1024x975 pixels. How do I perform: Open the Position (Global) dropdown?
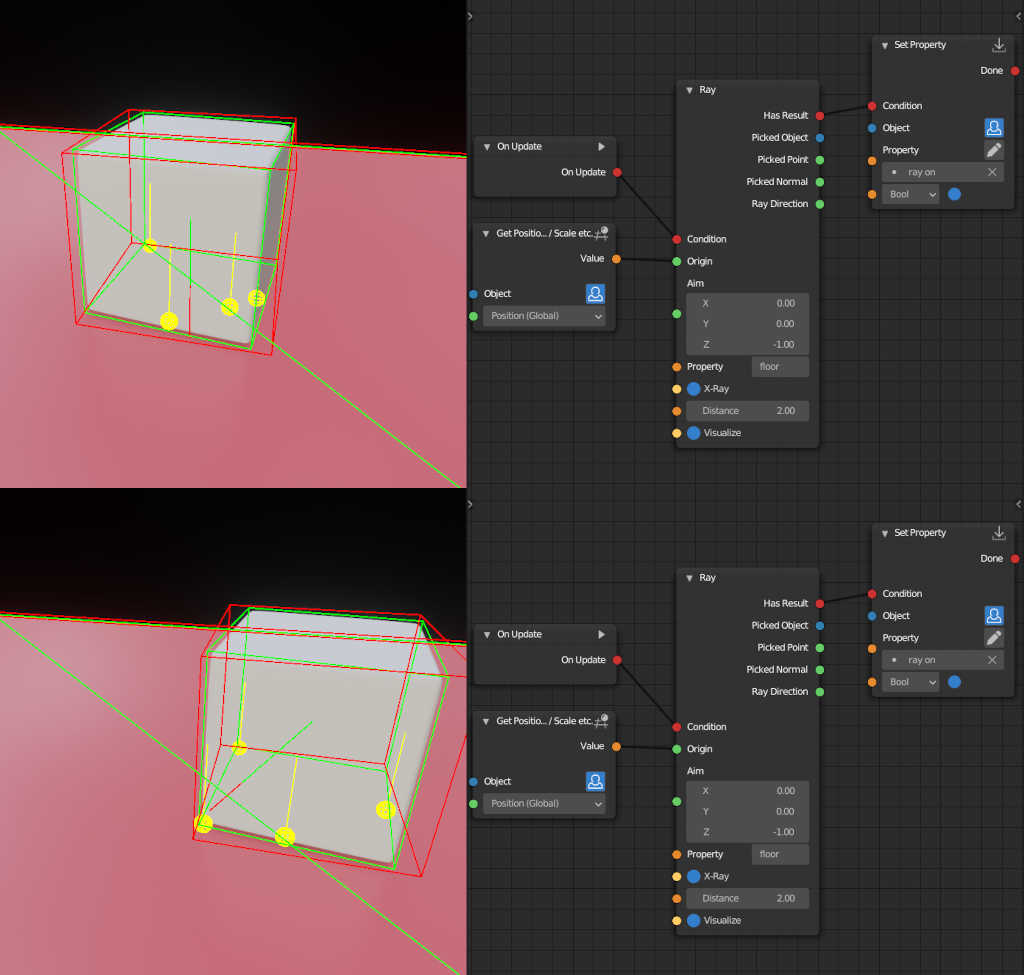[x=544, y=315]
